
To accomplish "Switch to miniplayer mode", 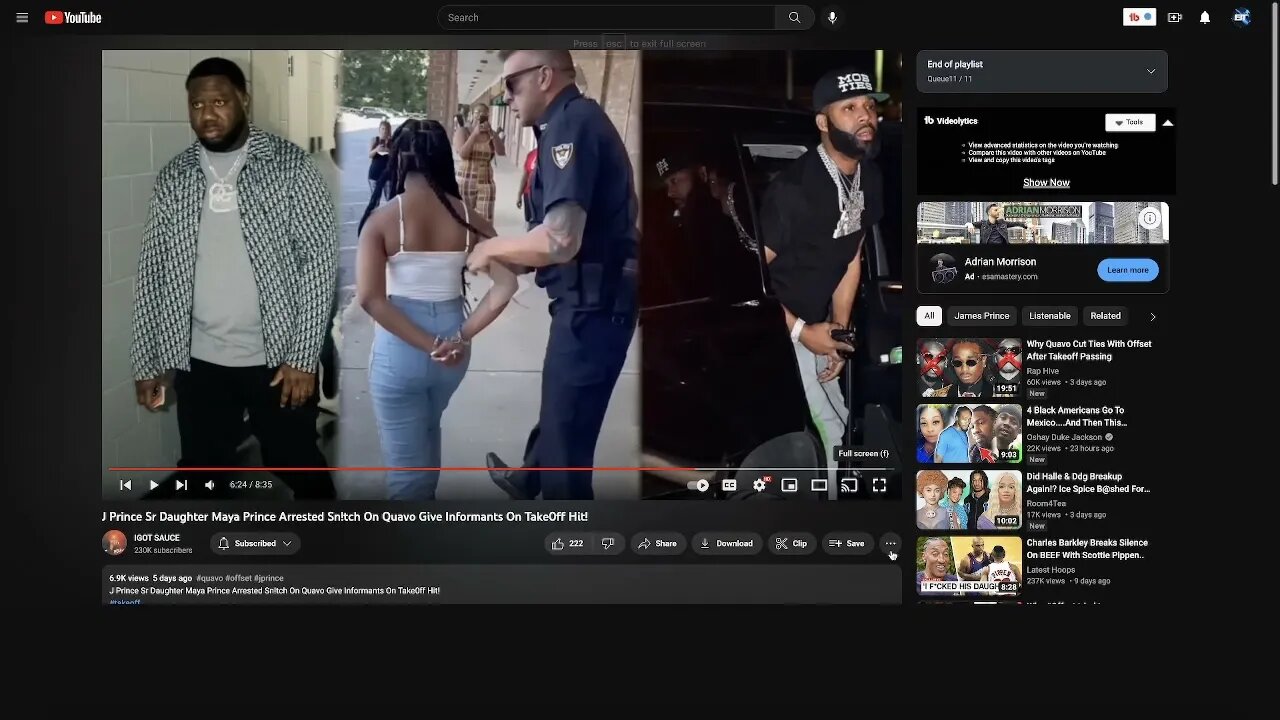I will [789, 485].
